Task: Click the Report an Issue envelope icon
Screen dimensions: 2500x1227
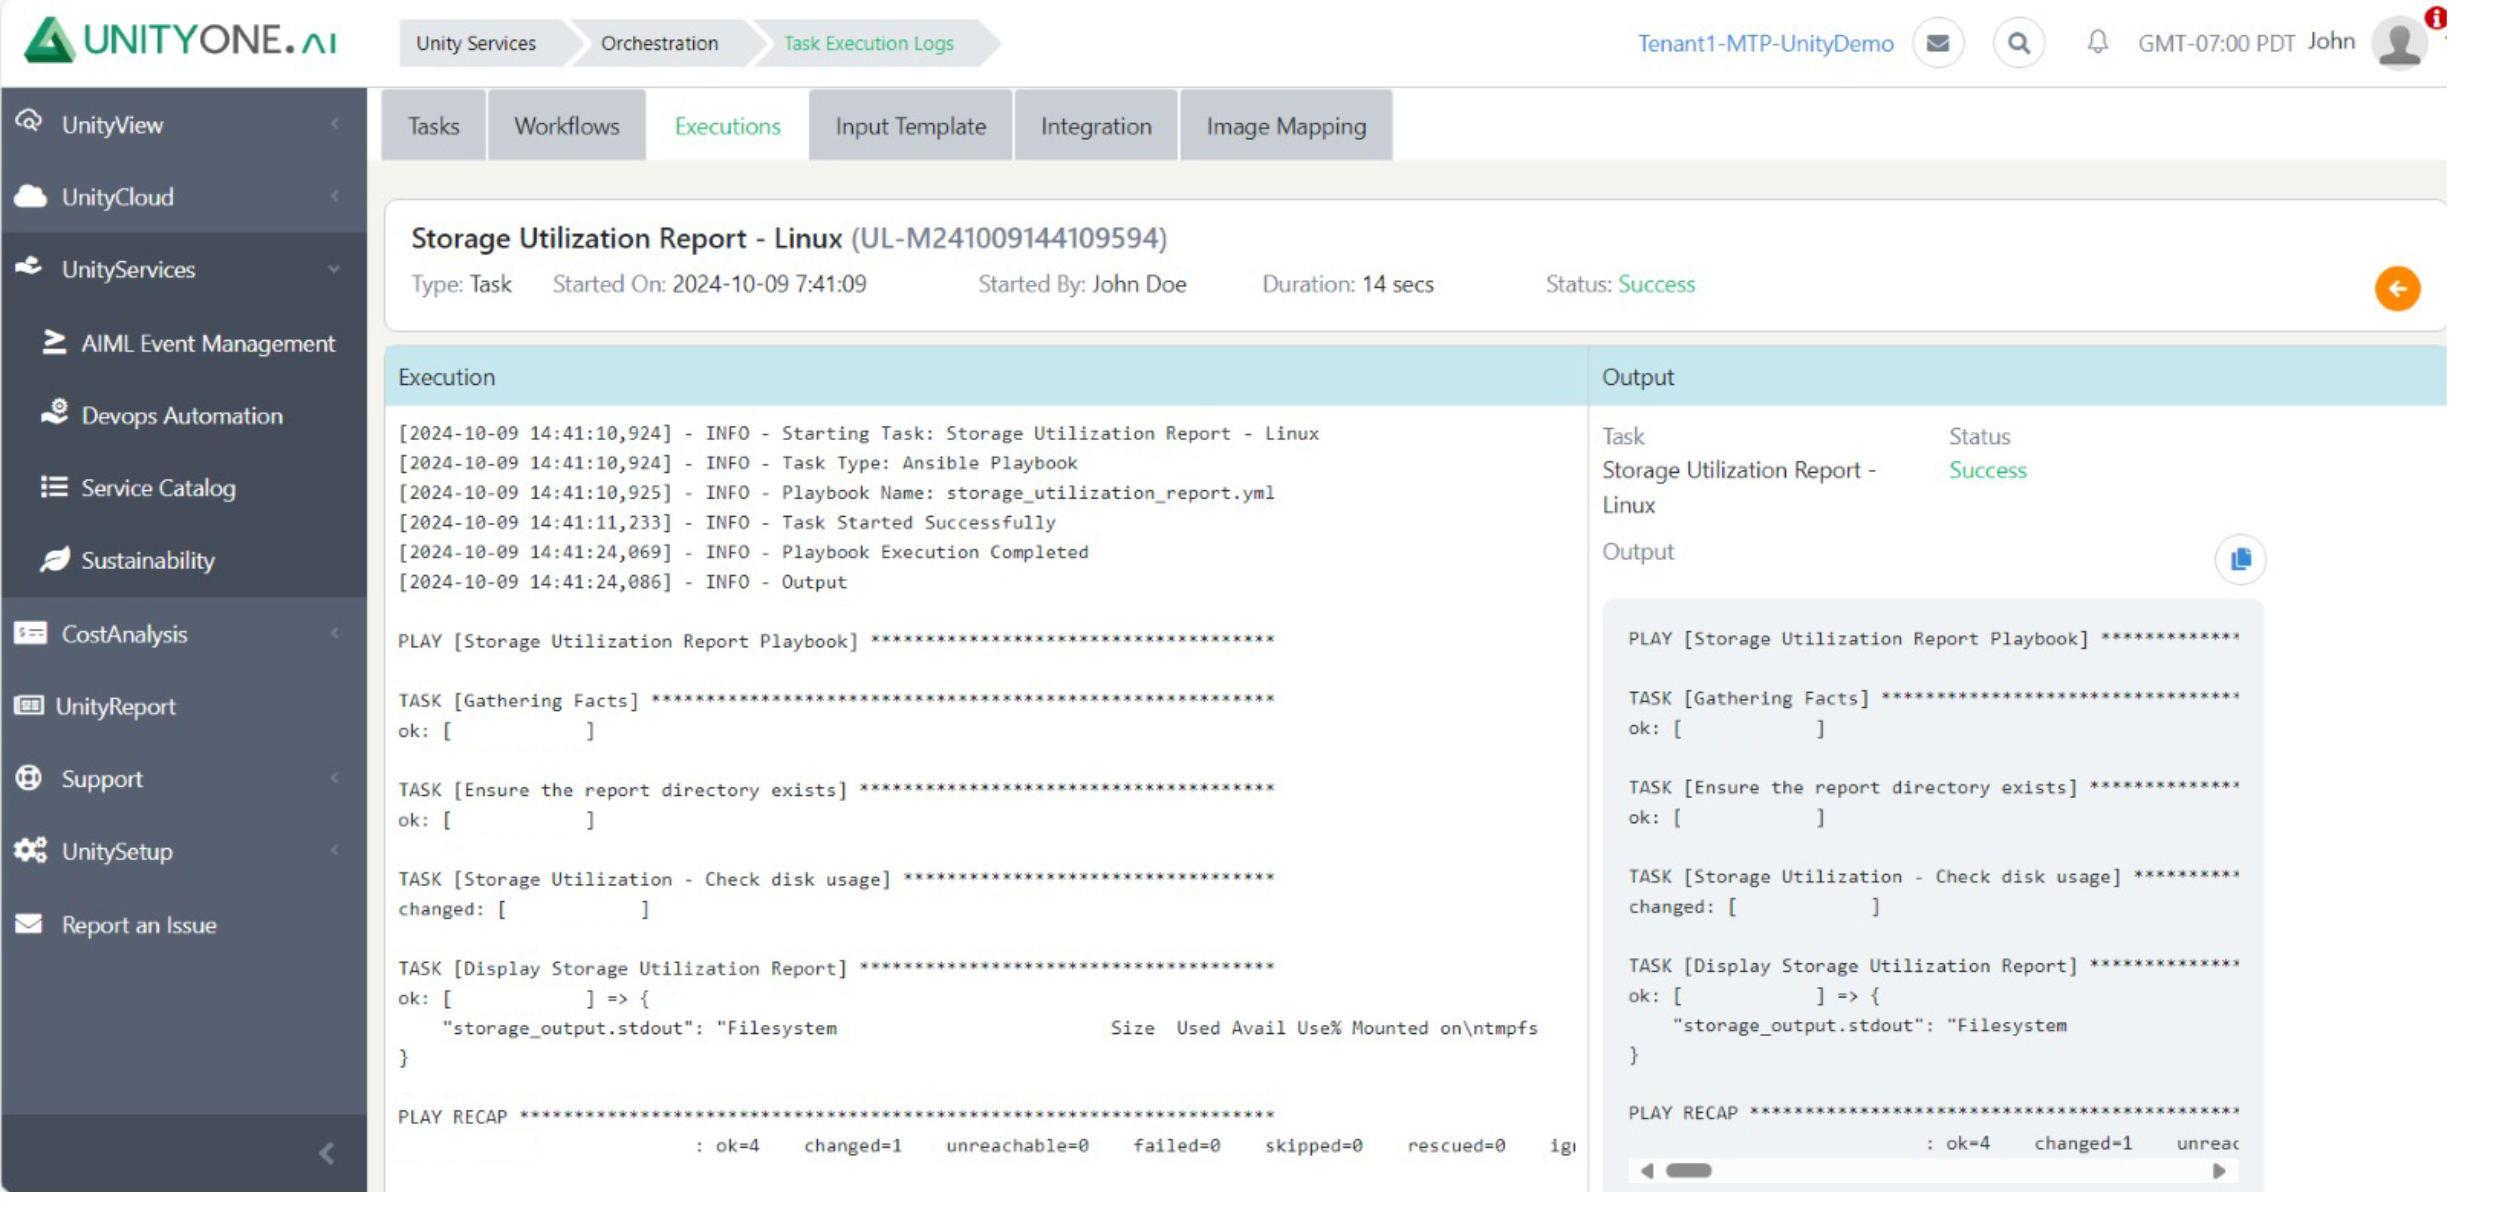Action: (x=29, y=923)
